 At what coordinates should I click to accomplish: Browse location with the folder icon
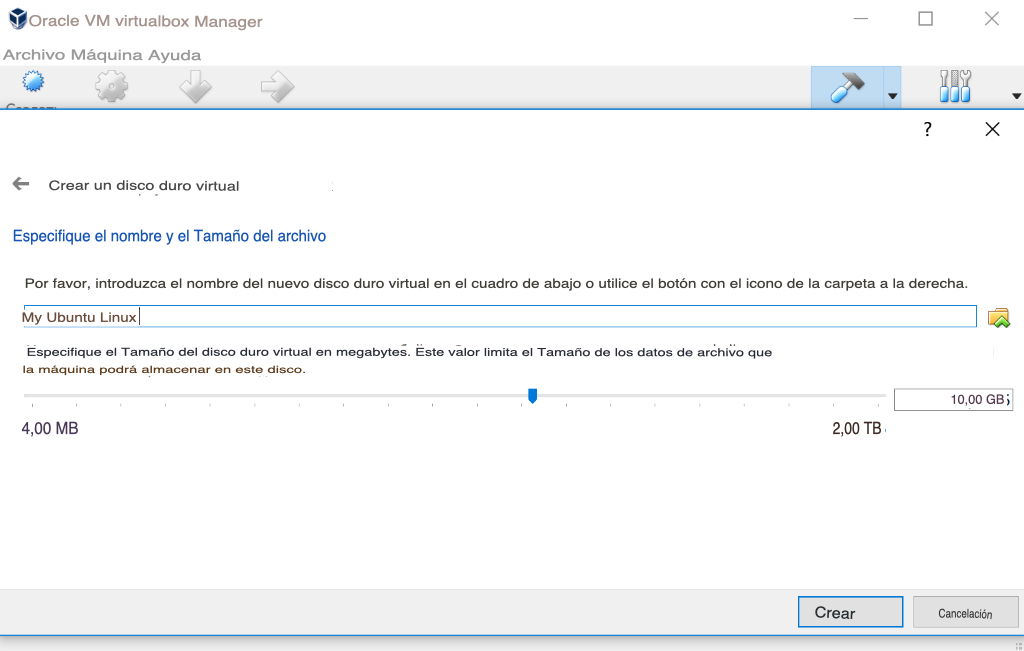pos(999,318)
